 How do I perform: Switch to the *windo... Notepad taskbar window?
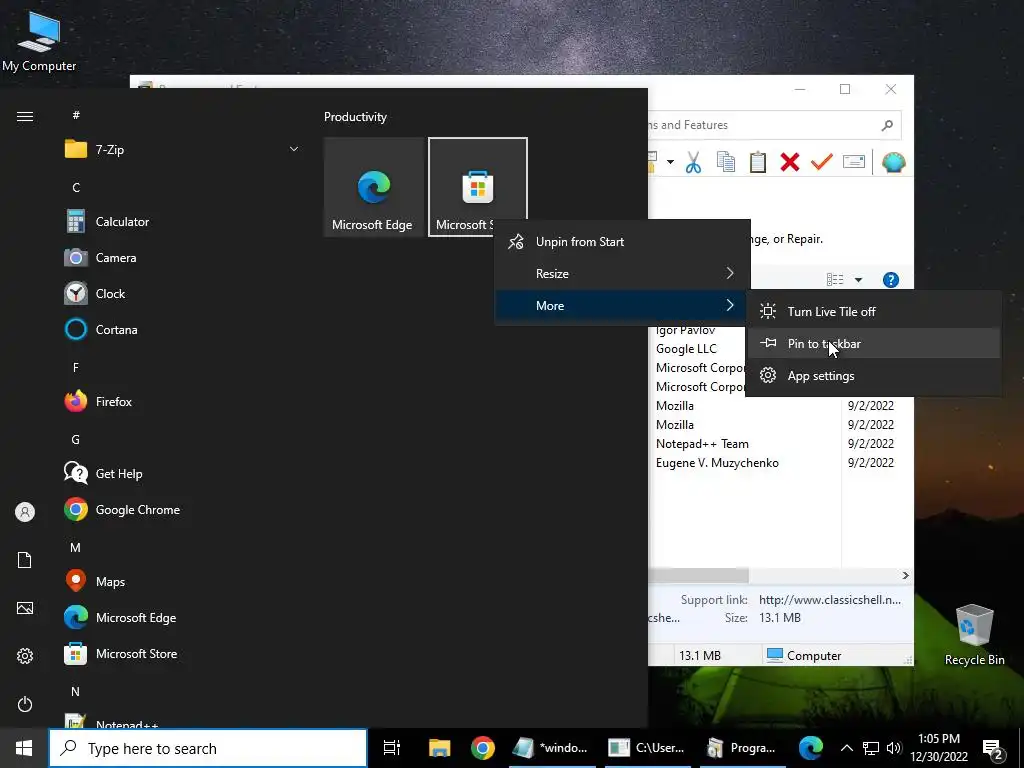click(x=551, y=748)
